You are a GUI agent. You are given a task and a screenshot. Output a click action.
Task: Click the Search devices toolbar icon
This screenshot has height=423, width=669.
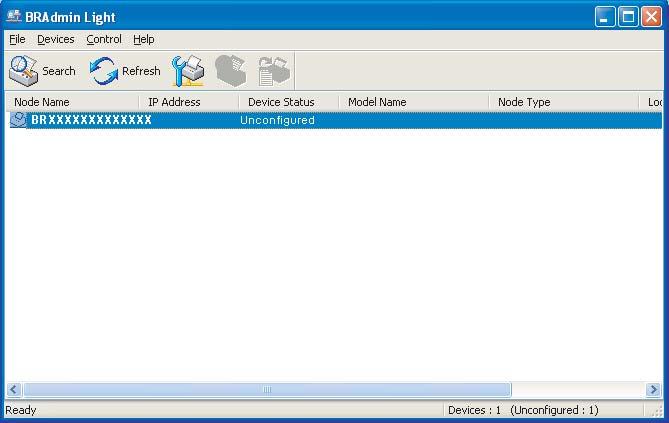coord(23,70)
